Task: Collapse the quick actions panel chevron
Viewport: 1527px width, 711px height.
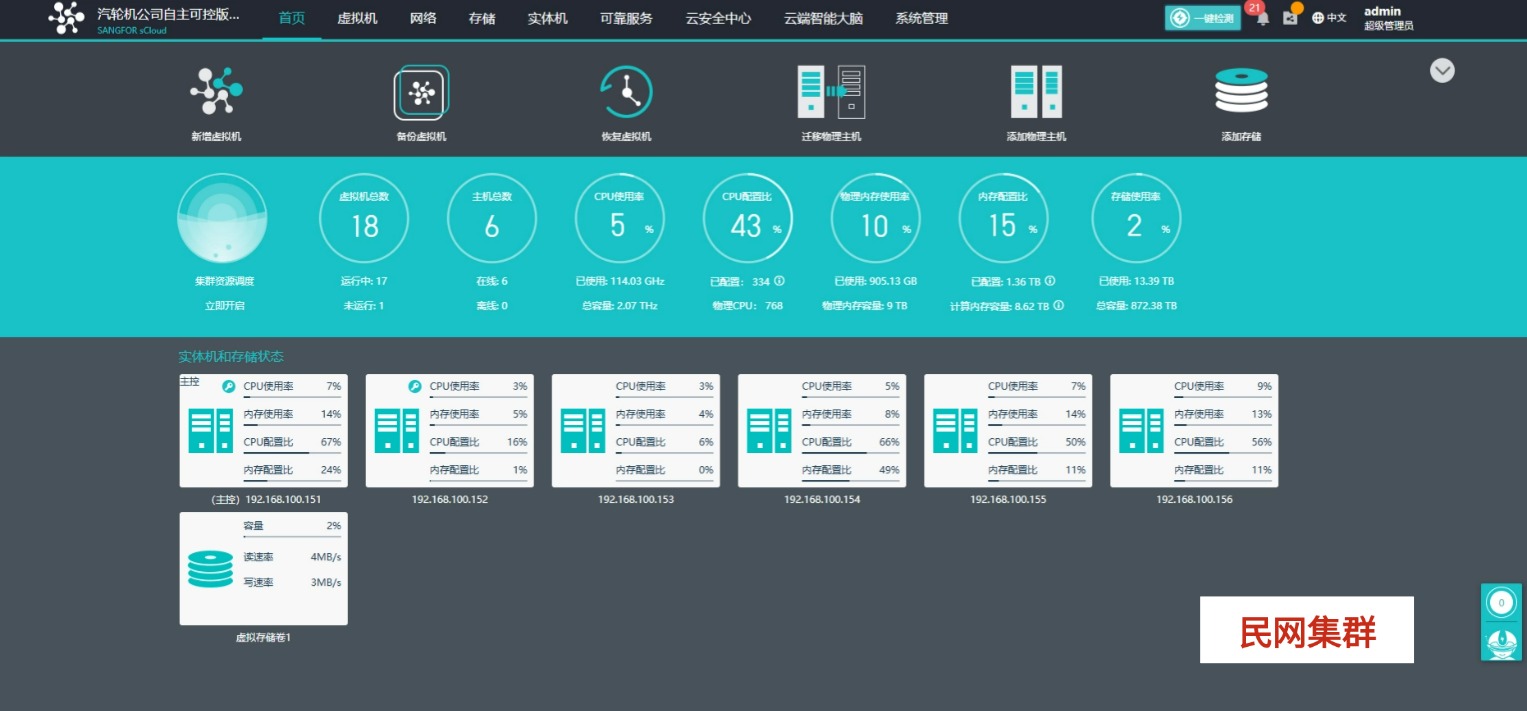Action: (x=1442, y=71)
